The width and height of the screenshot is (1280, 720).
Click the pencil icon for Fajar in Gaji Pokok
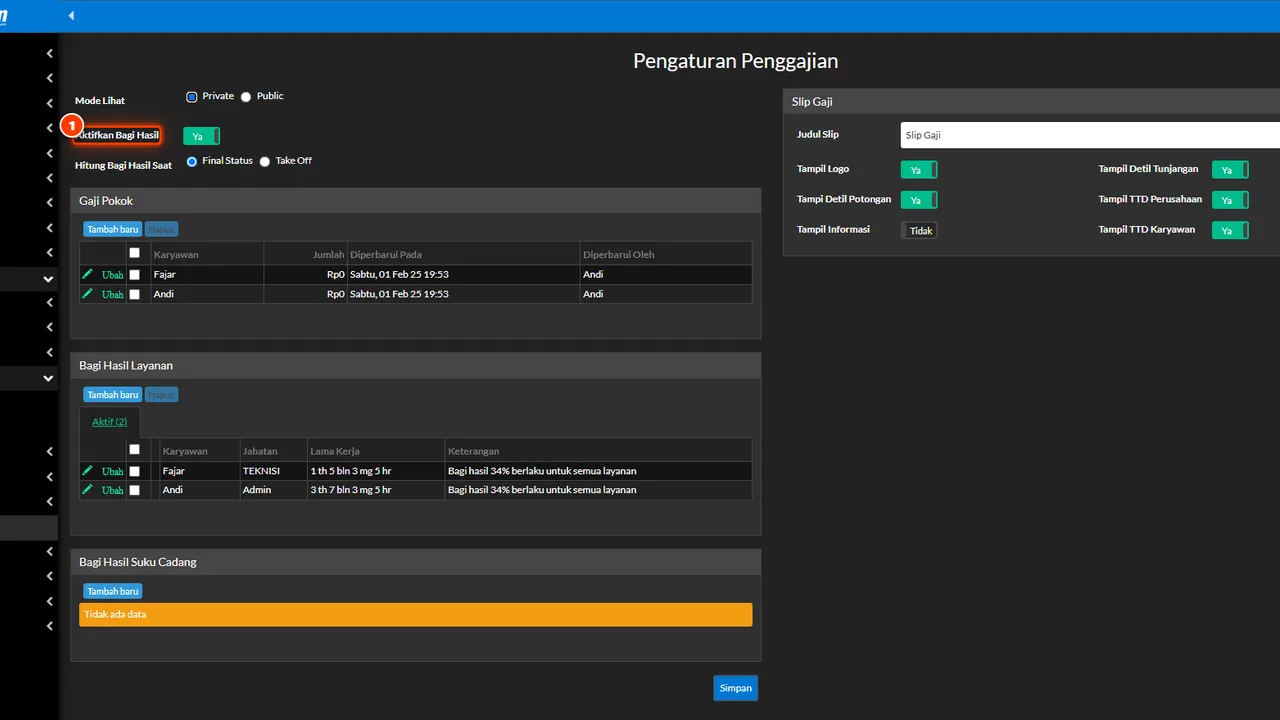coord(87,274)
